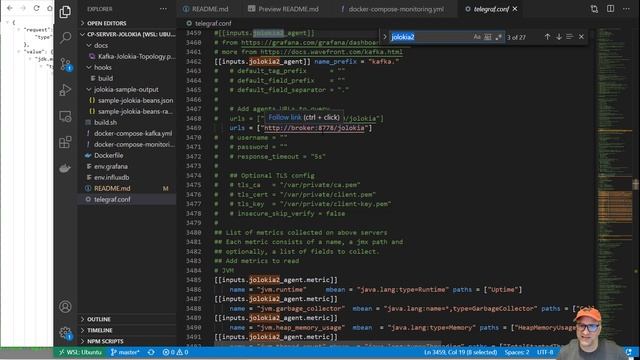Open WSL: Ubuntu remote indicator
Screen dimensions: 640x360
(x=80, y=352)
